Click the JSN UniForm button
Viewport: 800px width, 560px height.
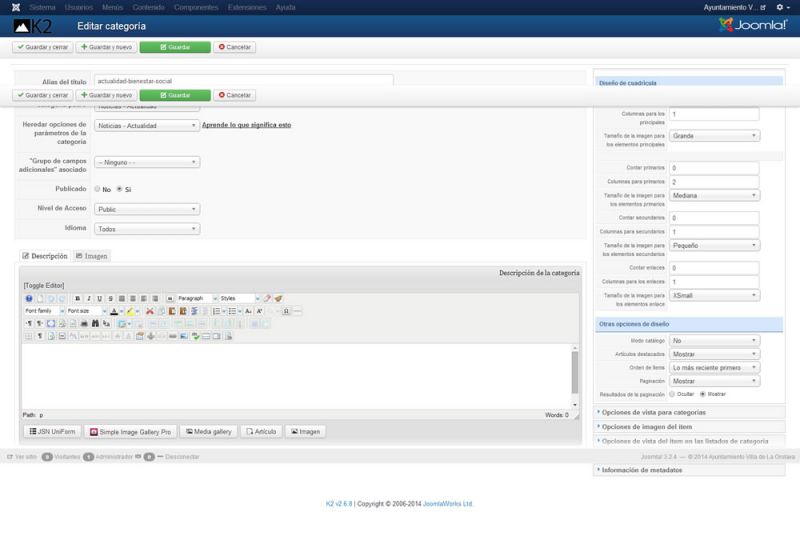tap(52, 431)
